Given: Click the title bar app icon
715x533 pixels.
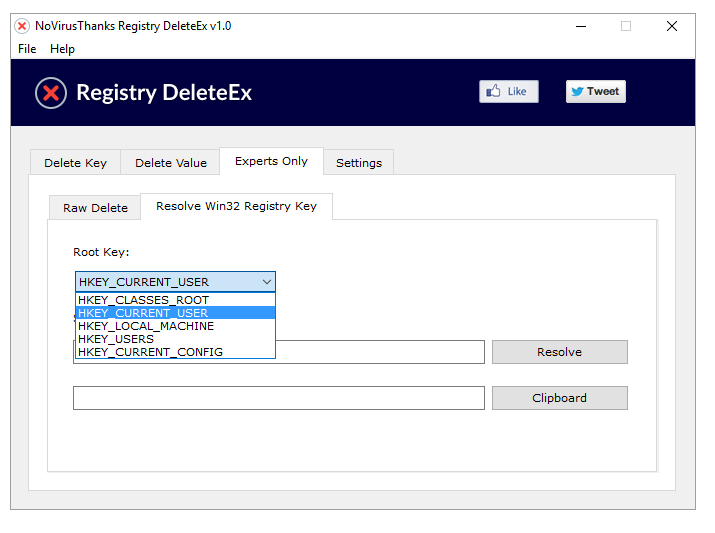Looking at the screenshot, I should 22,26.
